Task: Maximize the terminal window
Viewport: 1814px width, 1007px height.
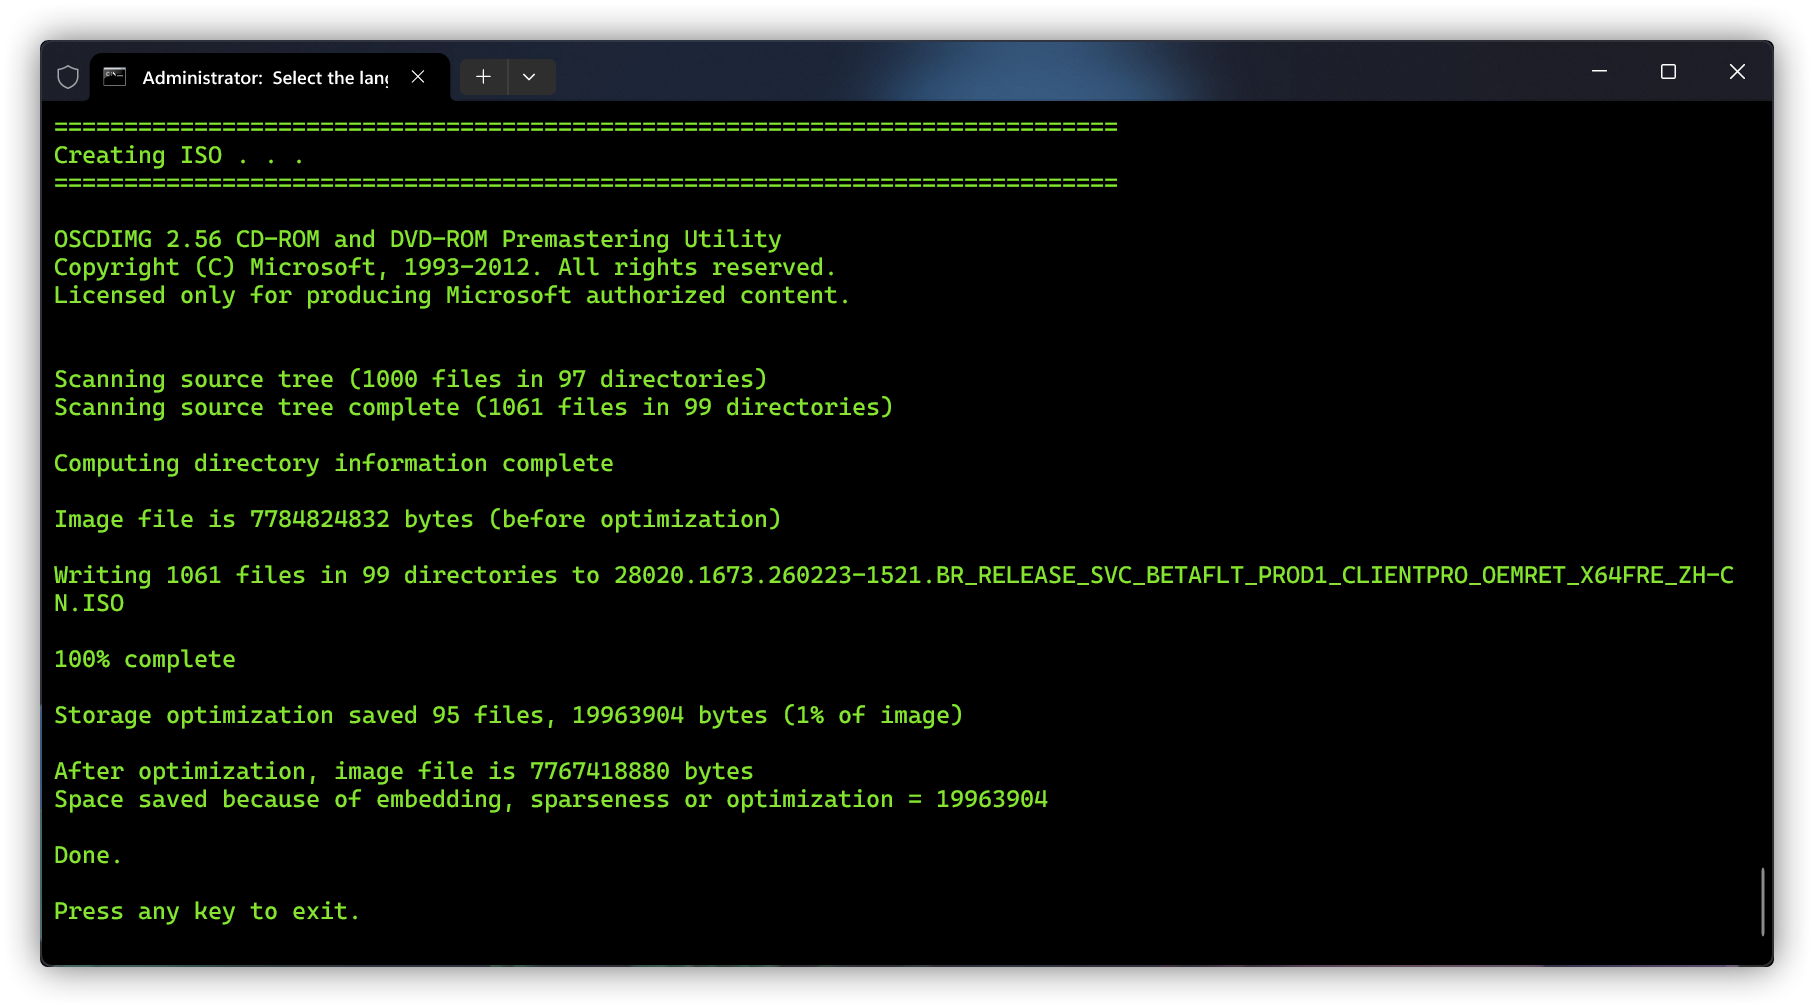Action: pyautogui.click(x=1668, y=72)
